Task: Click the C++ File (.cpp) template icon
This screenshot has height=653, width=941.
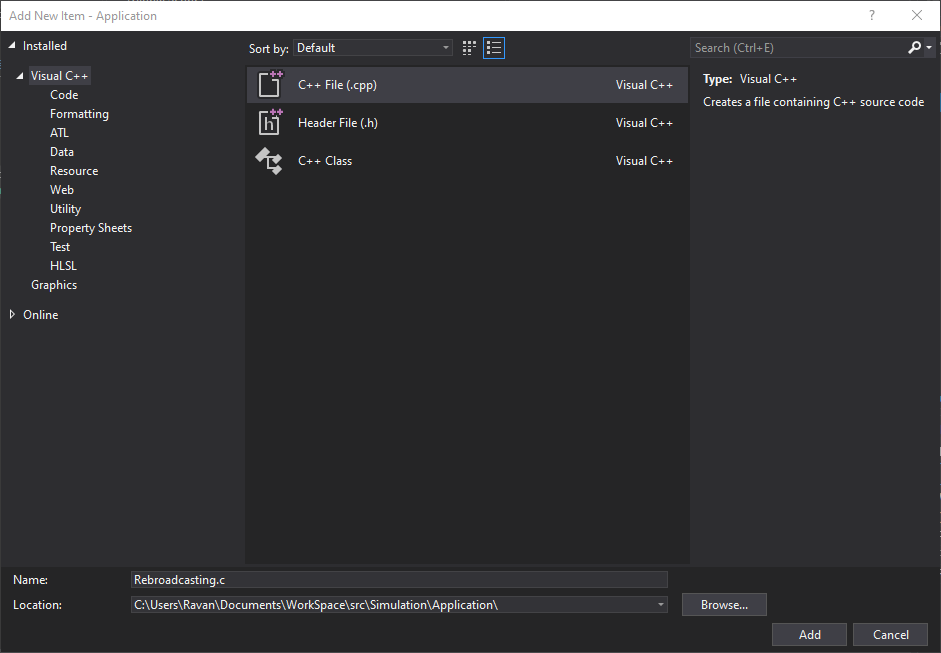Action: click(x=269, y=85)
